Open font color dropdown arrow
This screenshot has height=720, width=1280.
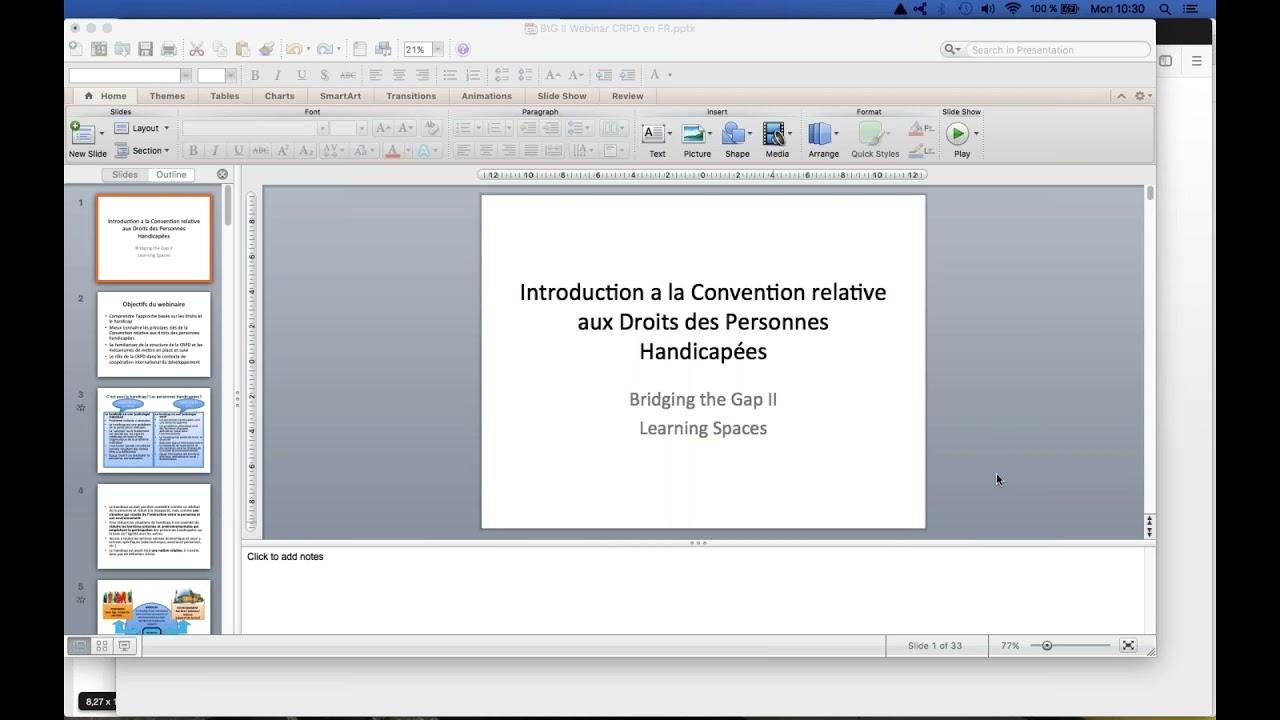[x=408, y=151]
